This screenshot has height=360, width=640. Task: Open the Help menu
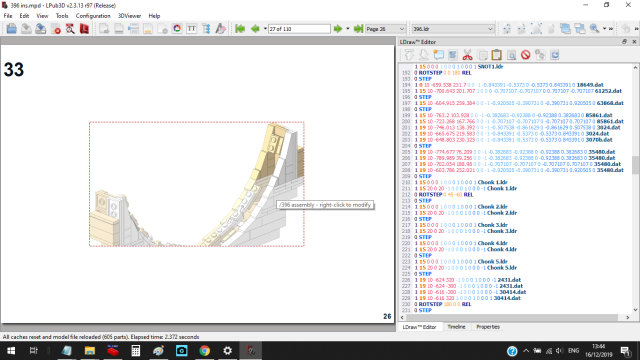(154, 16)
